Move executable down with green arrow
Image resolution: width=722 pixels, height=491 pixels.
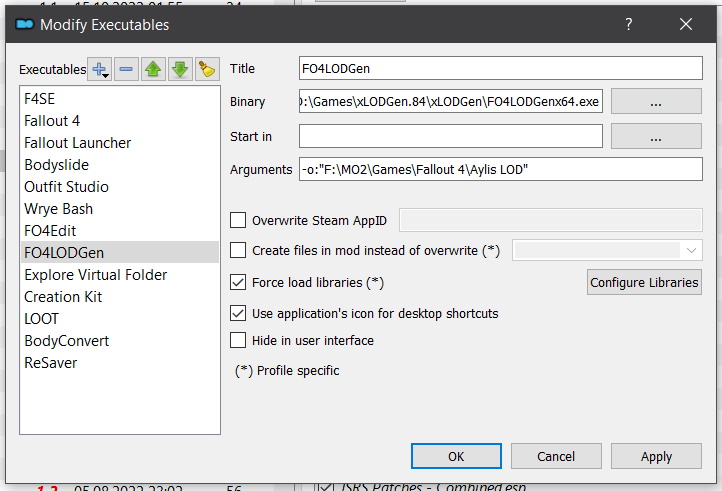click(x=180, y=69)
